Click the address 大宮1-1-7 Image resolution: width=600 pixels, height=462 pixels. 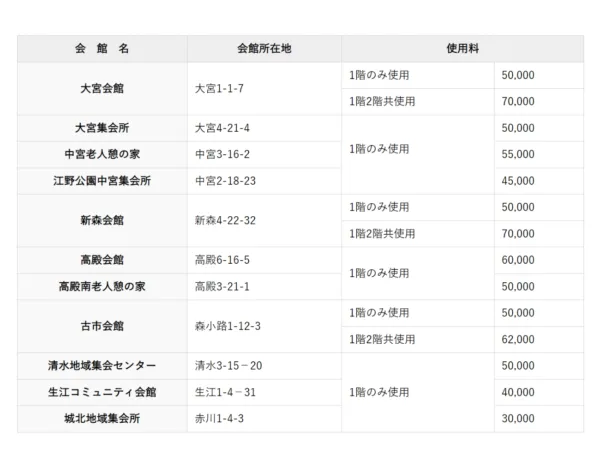click(x=220, y=88)
